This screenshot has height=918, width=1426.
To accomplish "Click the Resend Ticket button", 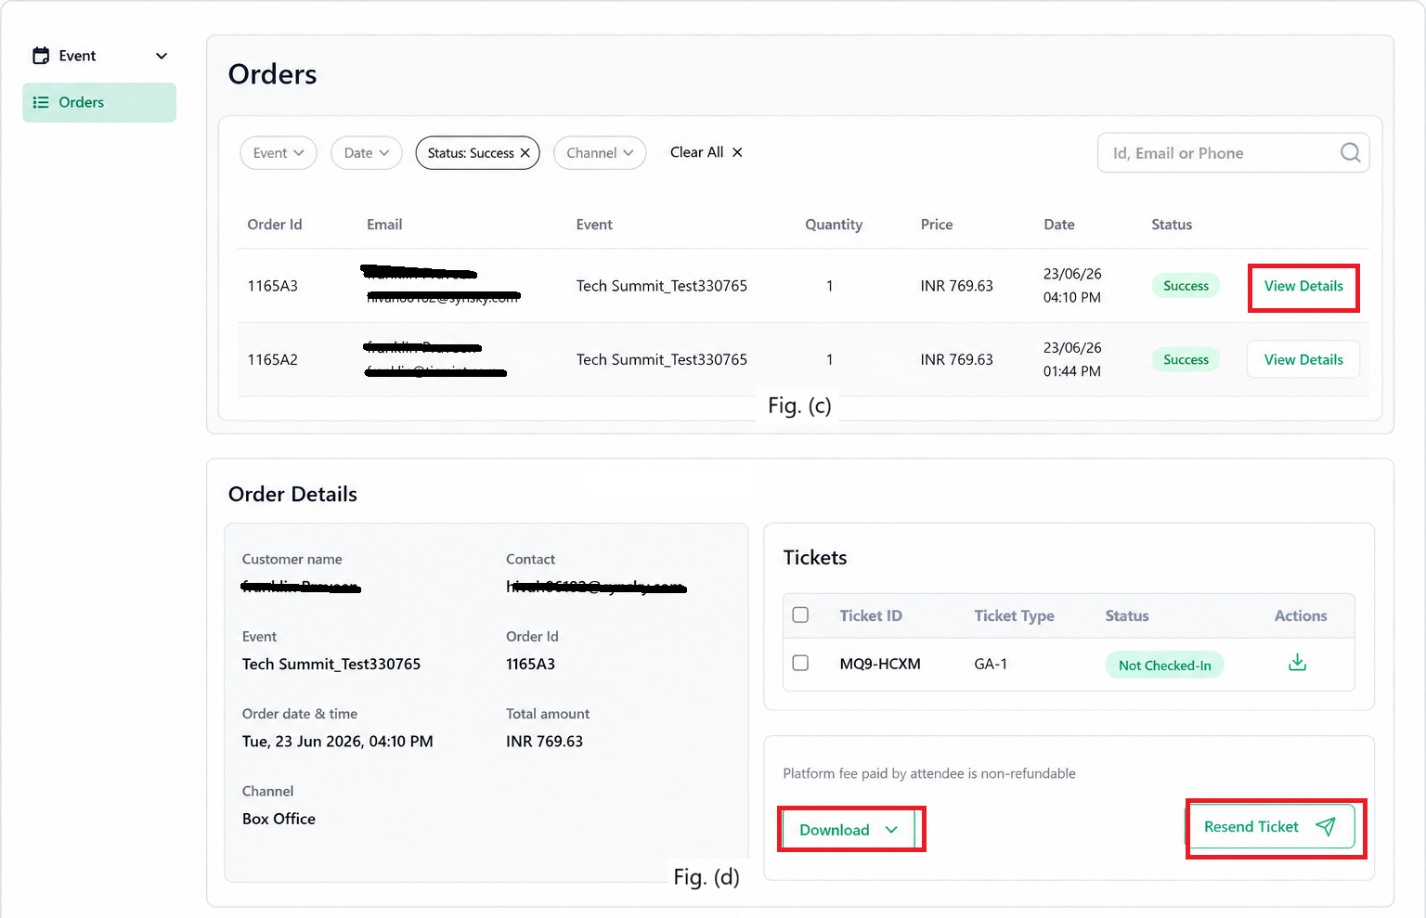I will pos(1270,827).
